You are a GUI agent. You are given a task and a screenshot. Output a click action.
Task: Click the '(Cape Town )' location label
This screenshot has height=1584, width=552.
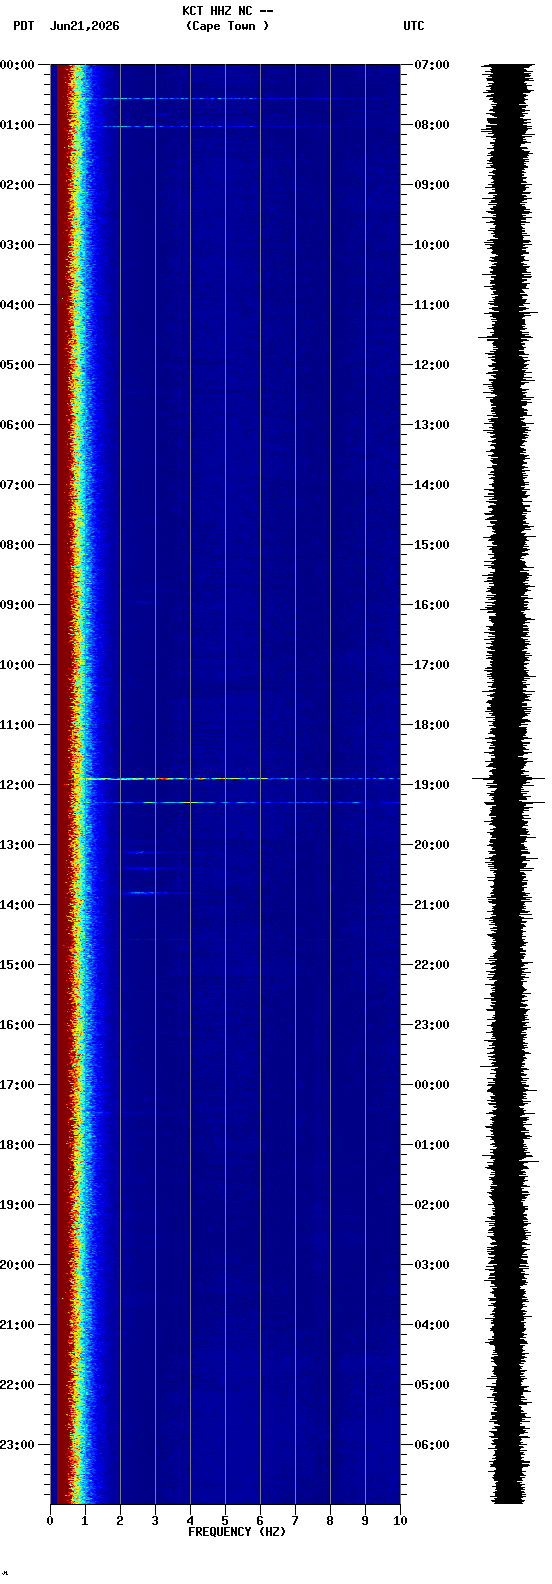click(227, 26)
